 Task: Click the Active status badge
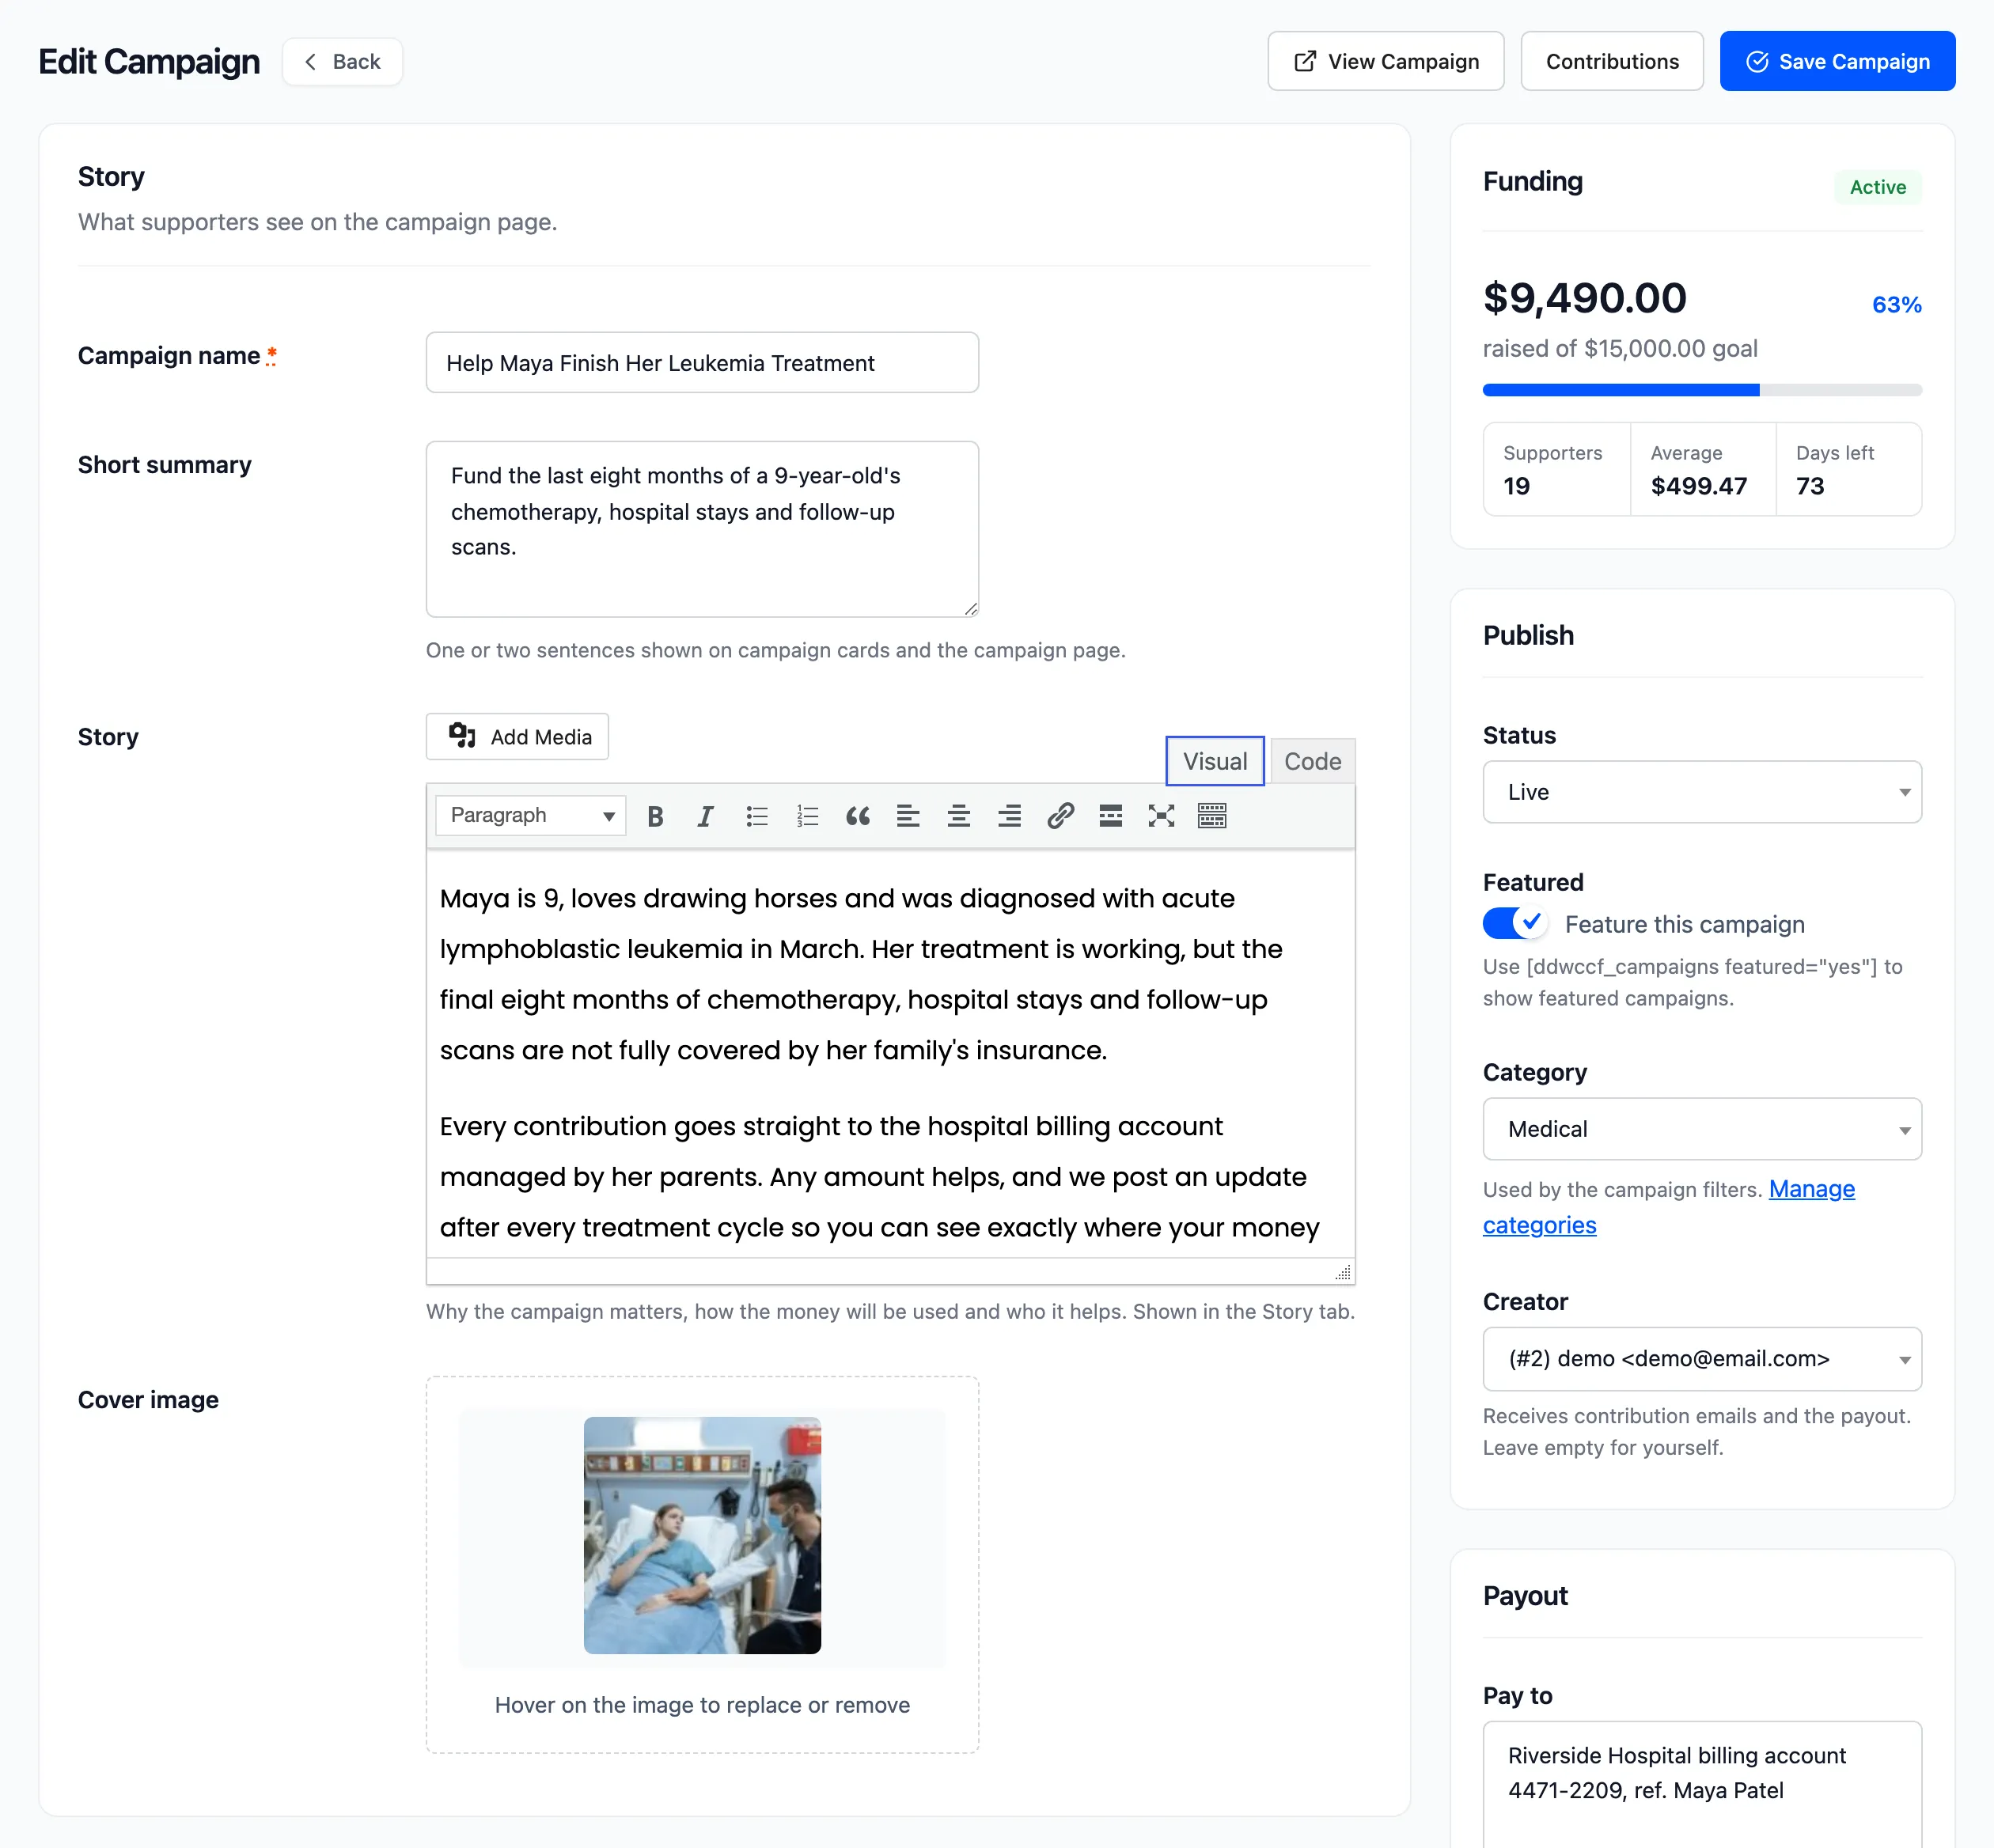point(1877,187)
